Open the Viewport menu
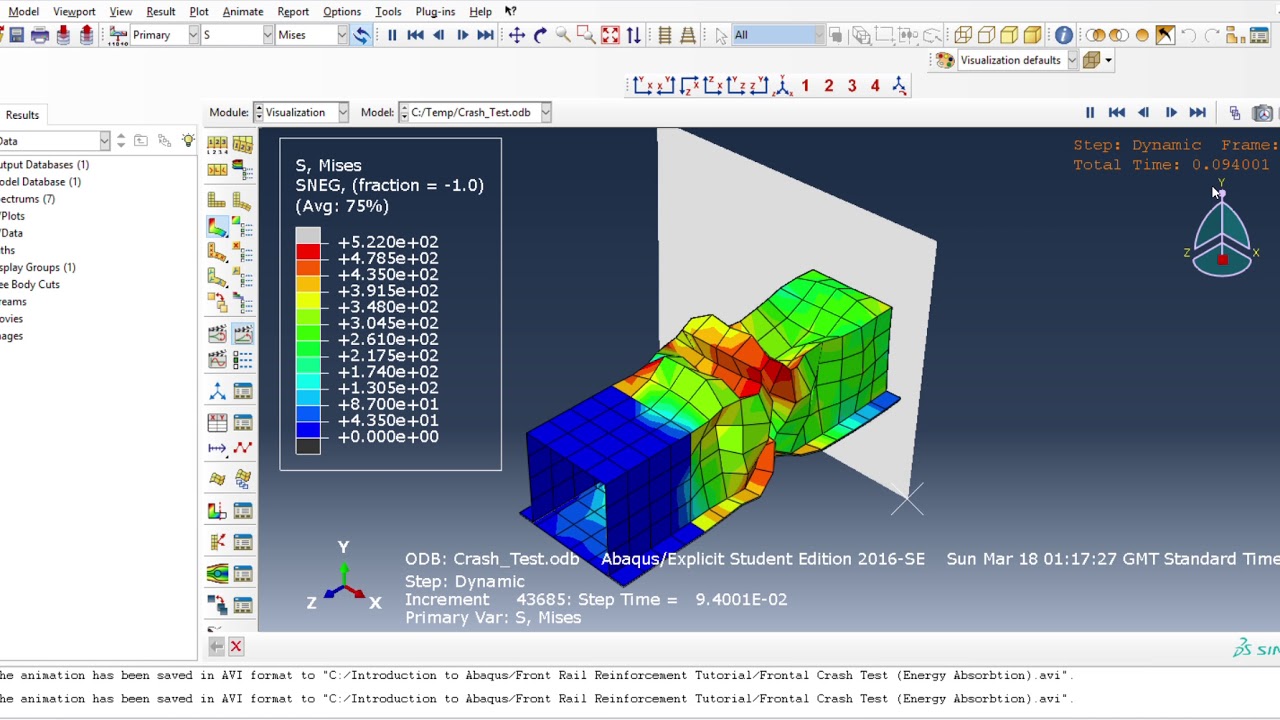This screenshot has width=1280, height=720. click(74, 11)
